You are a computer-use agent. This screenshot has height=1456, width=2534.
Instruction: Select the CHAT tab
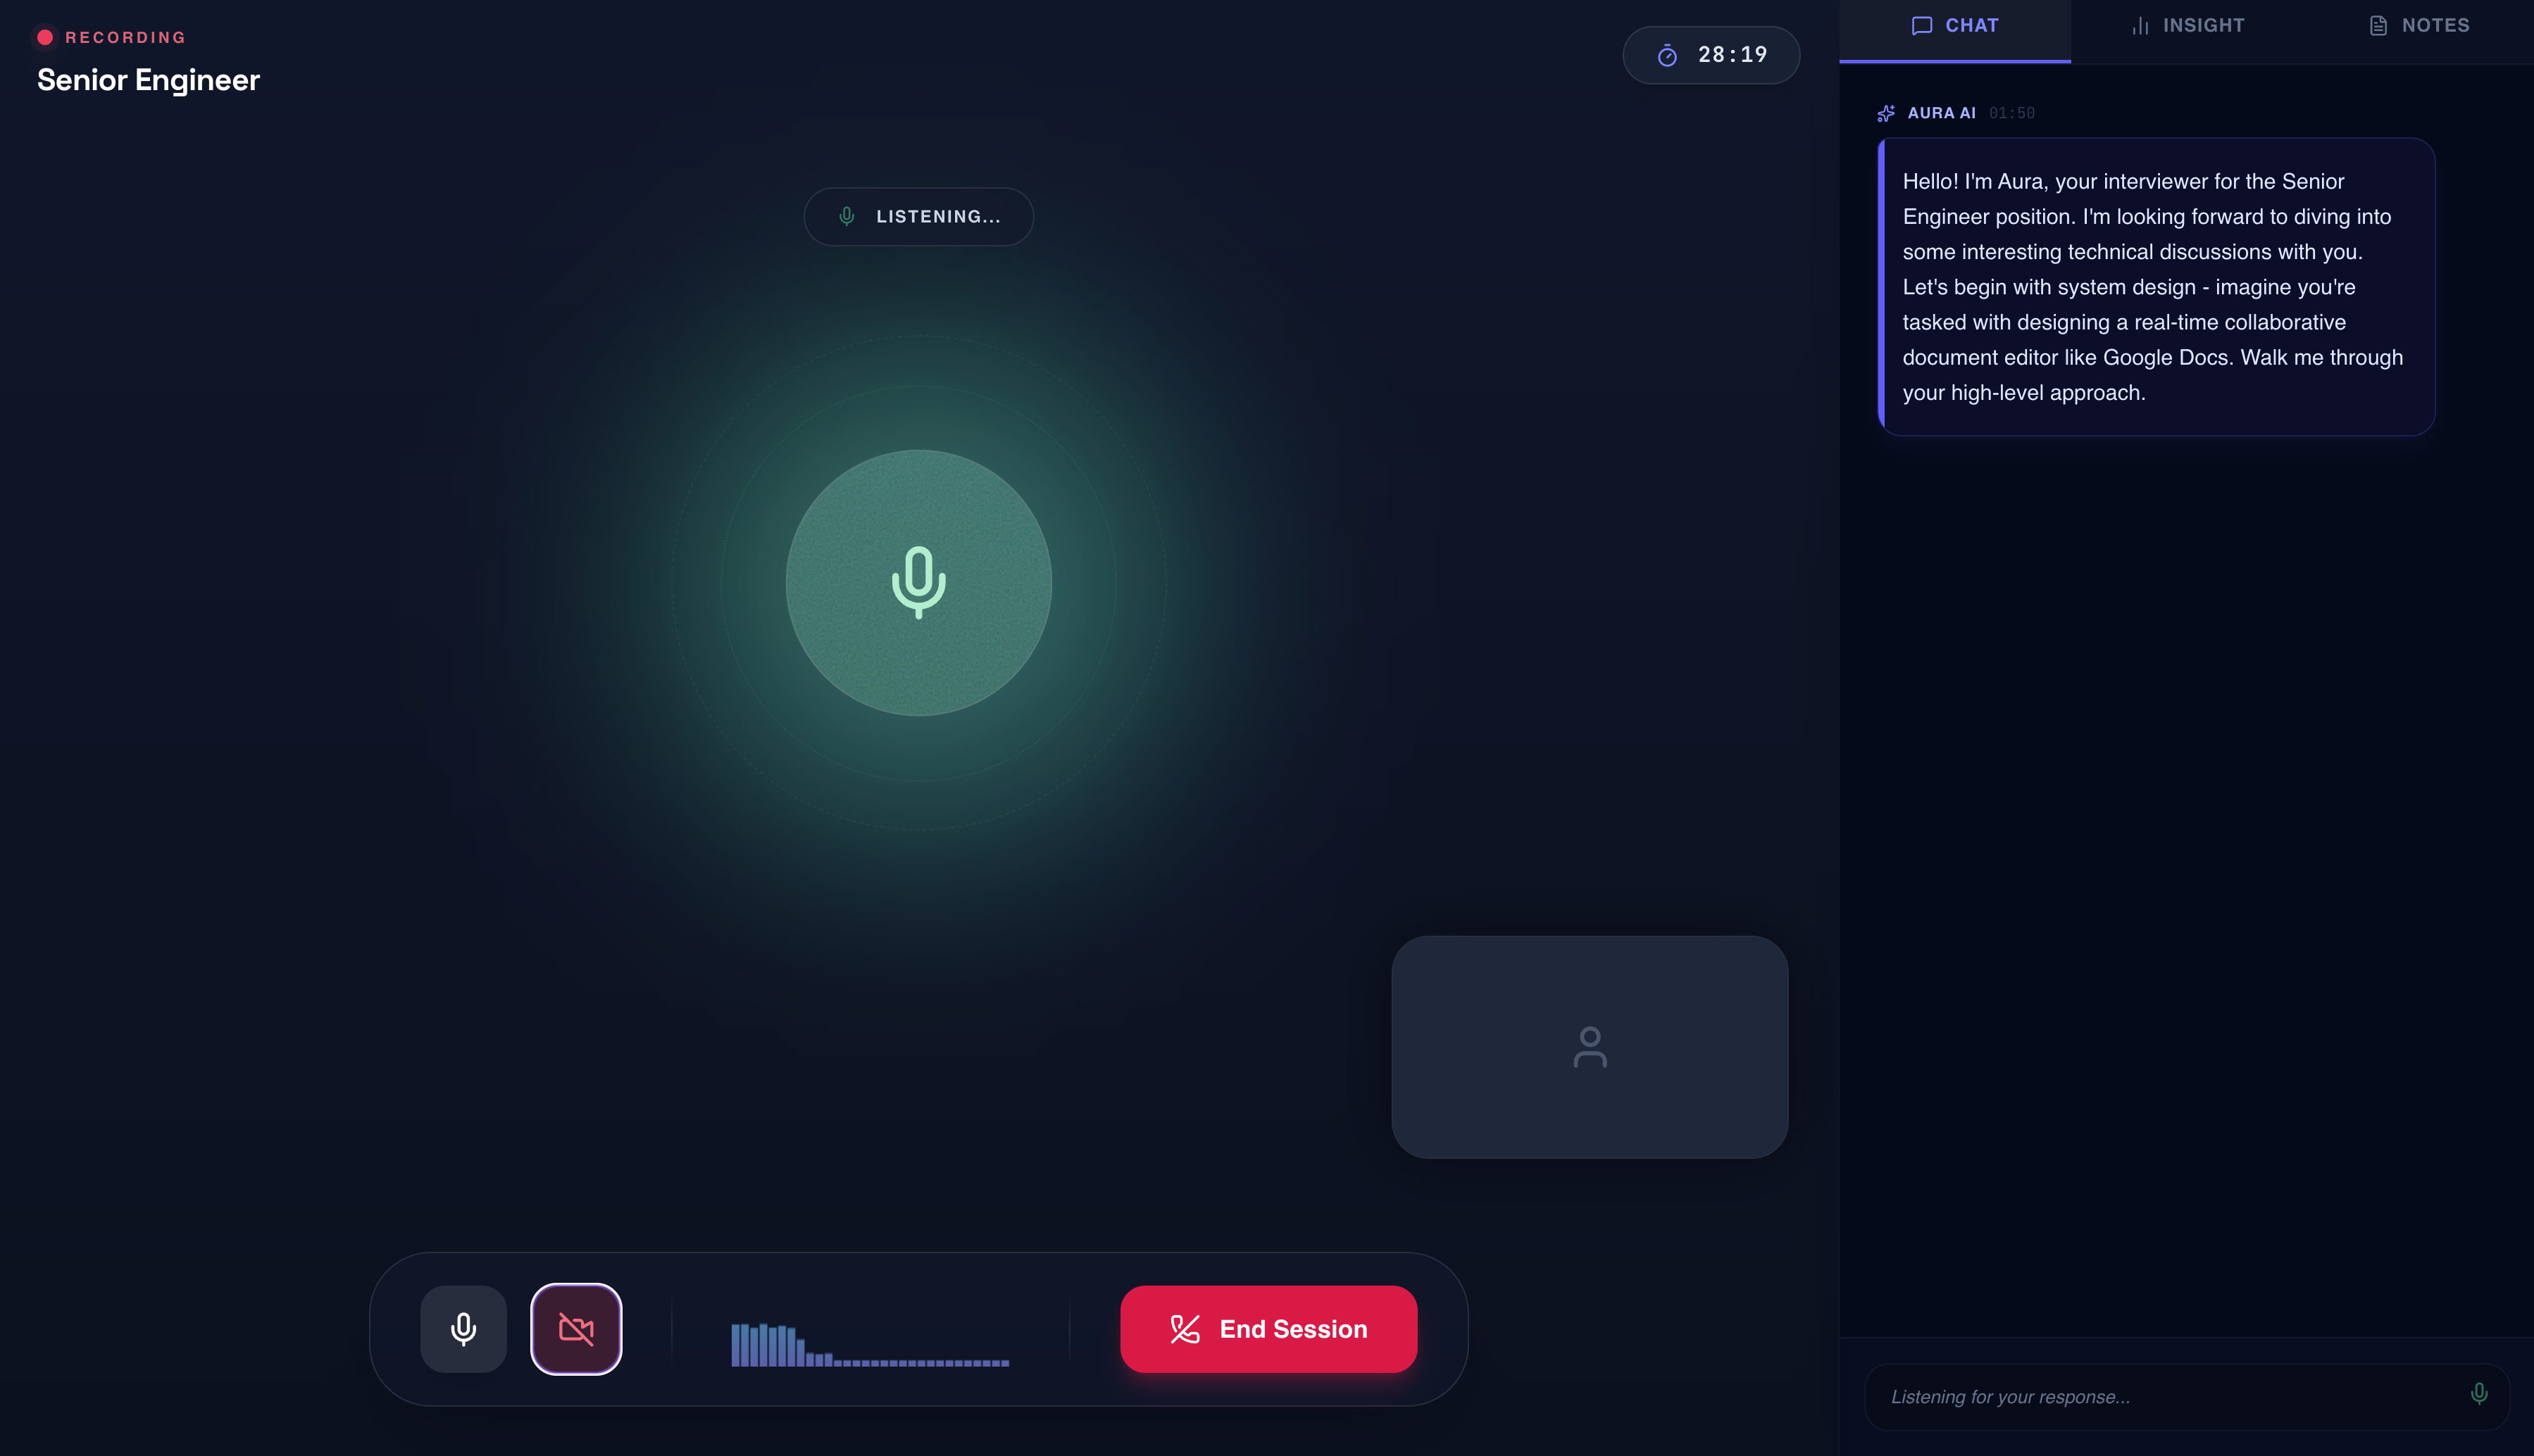(x=1953, y=25)
